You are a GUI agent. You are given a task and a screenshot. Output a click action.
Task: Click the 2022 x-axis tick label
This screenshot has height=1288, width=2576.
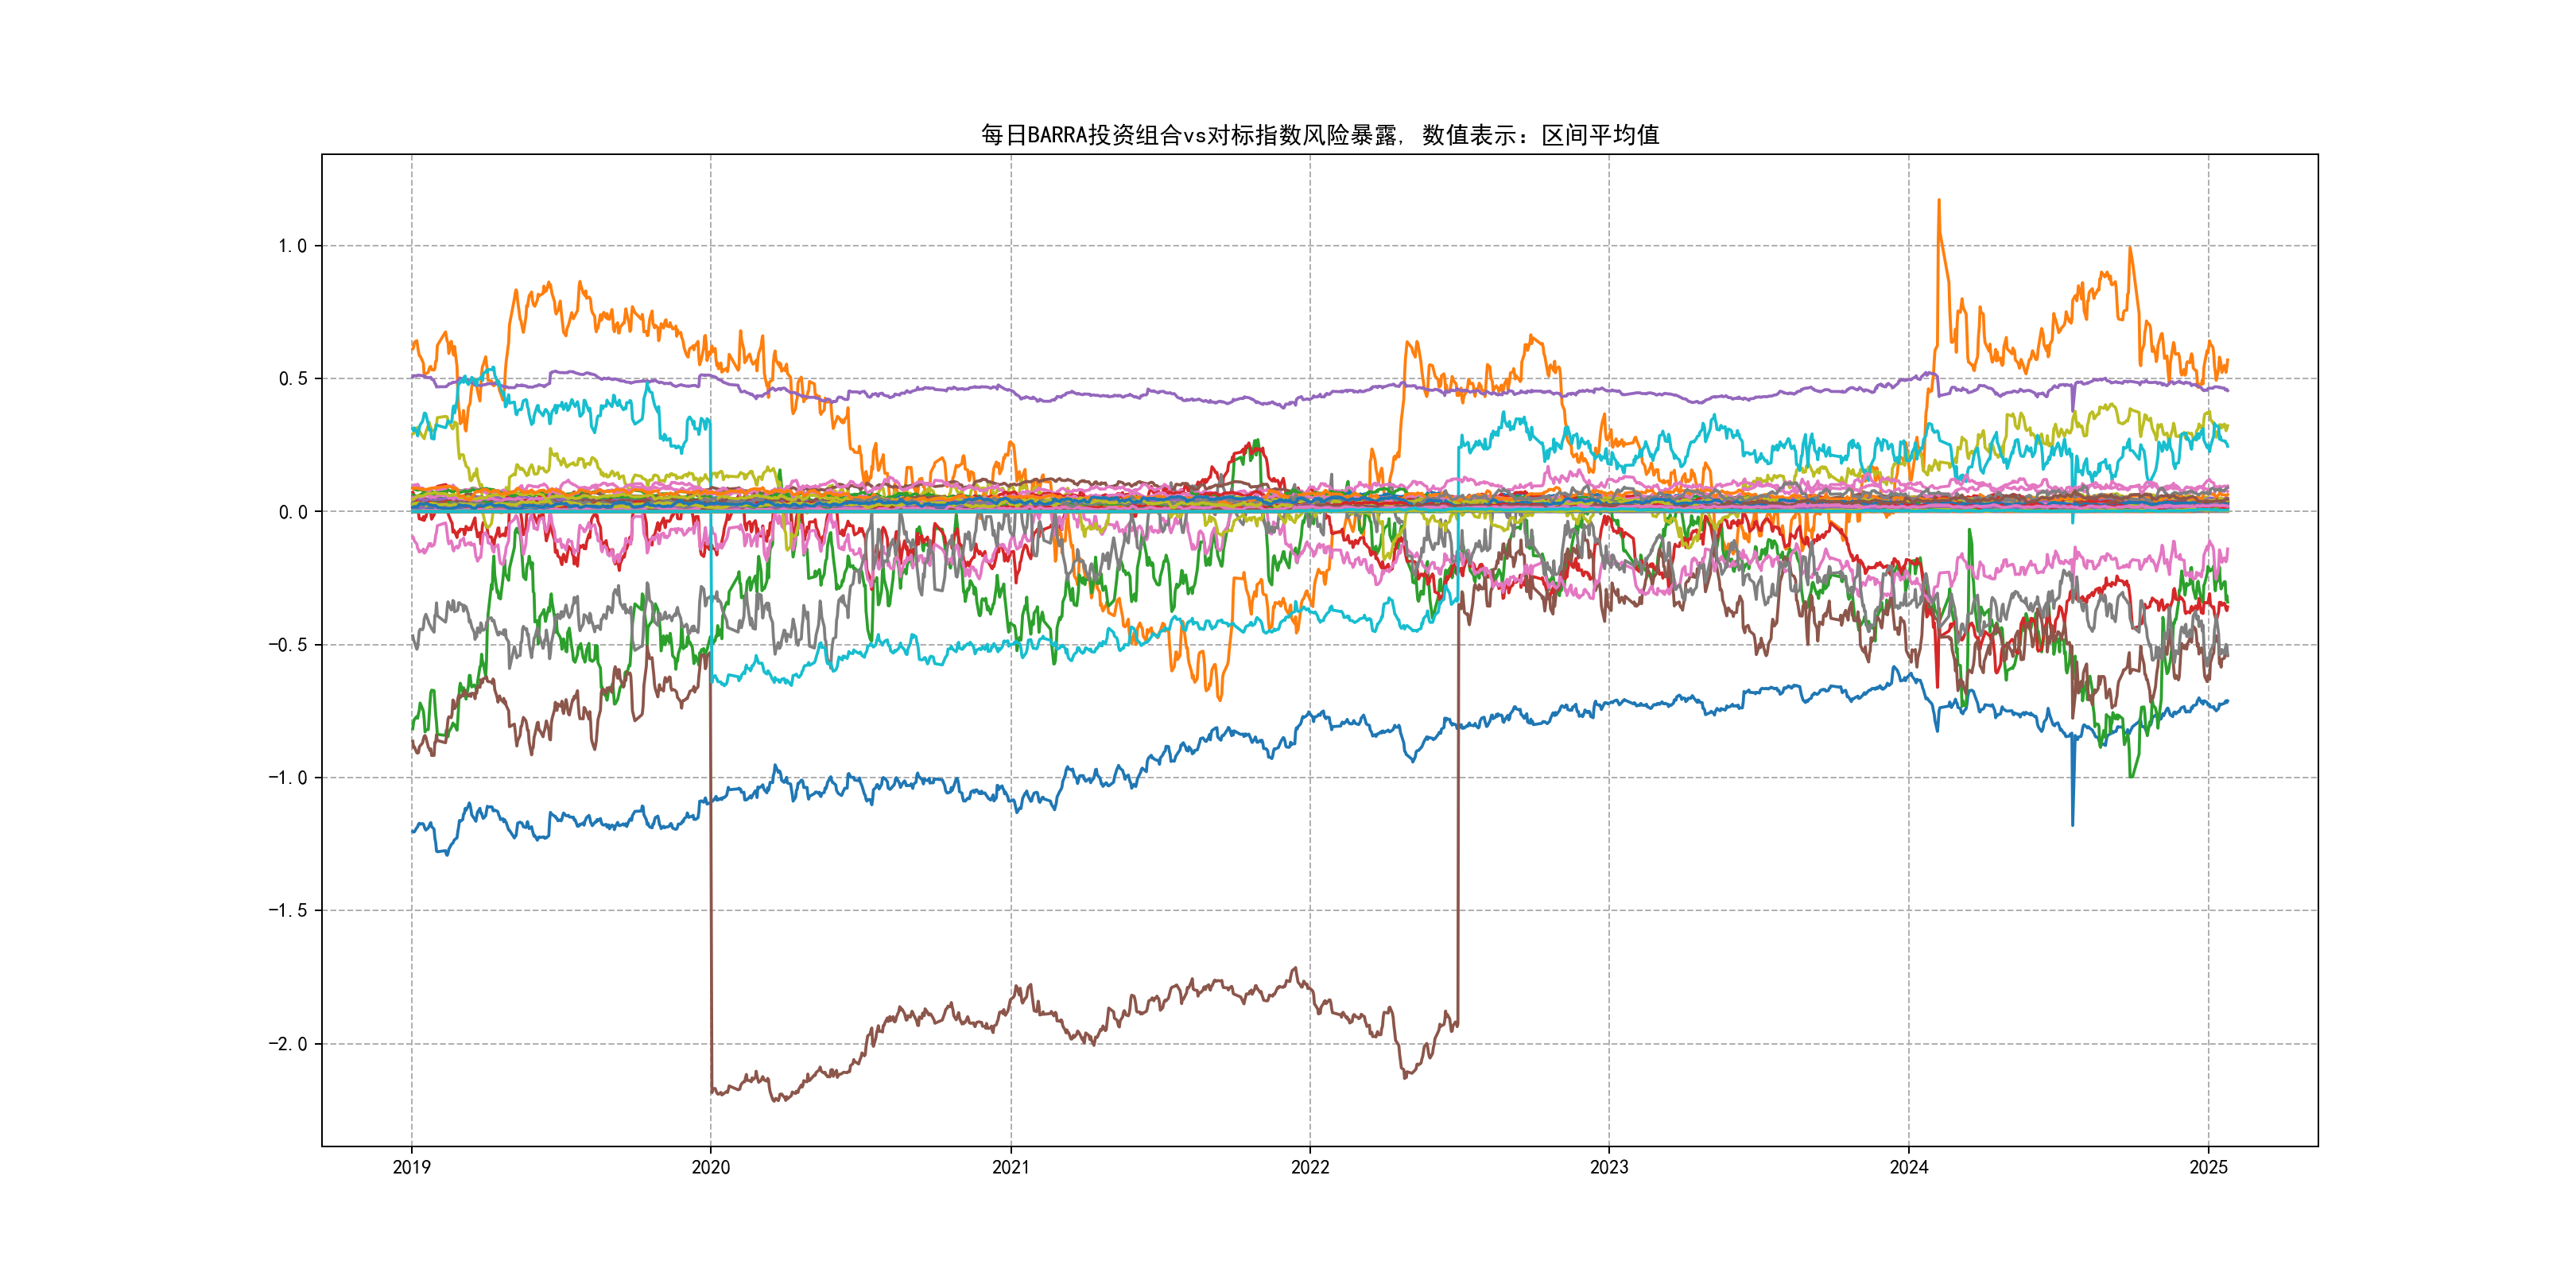pyautogui.click(x=1310, y=1167)
